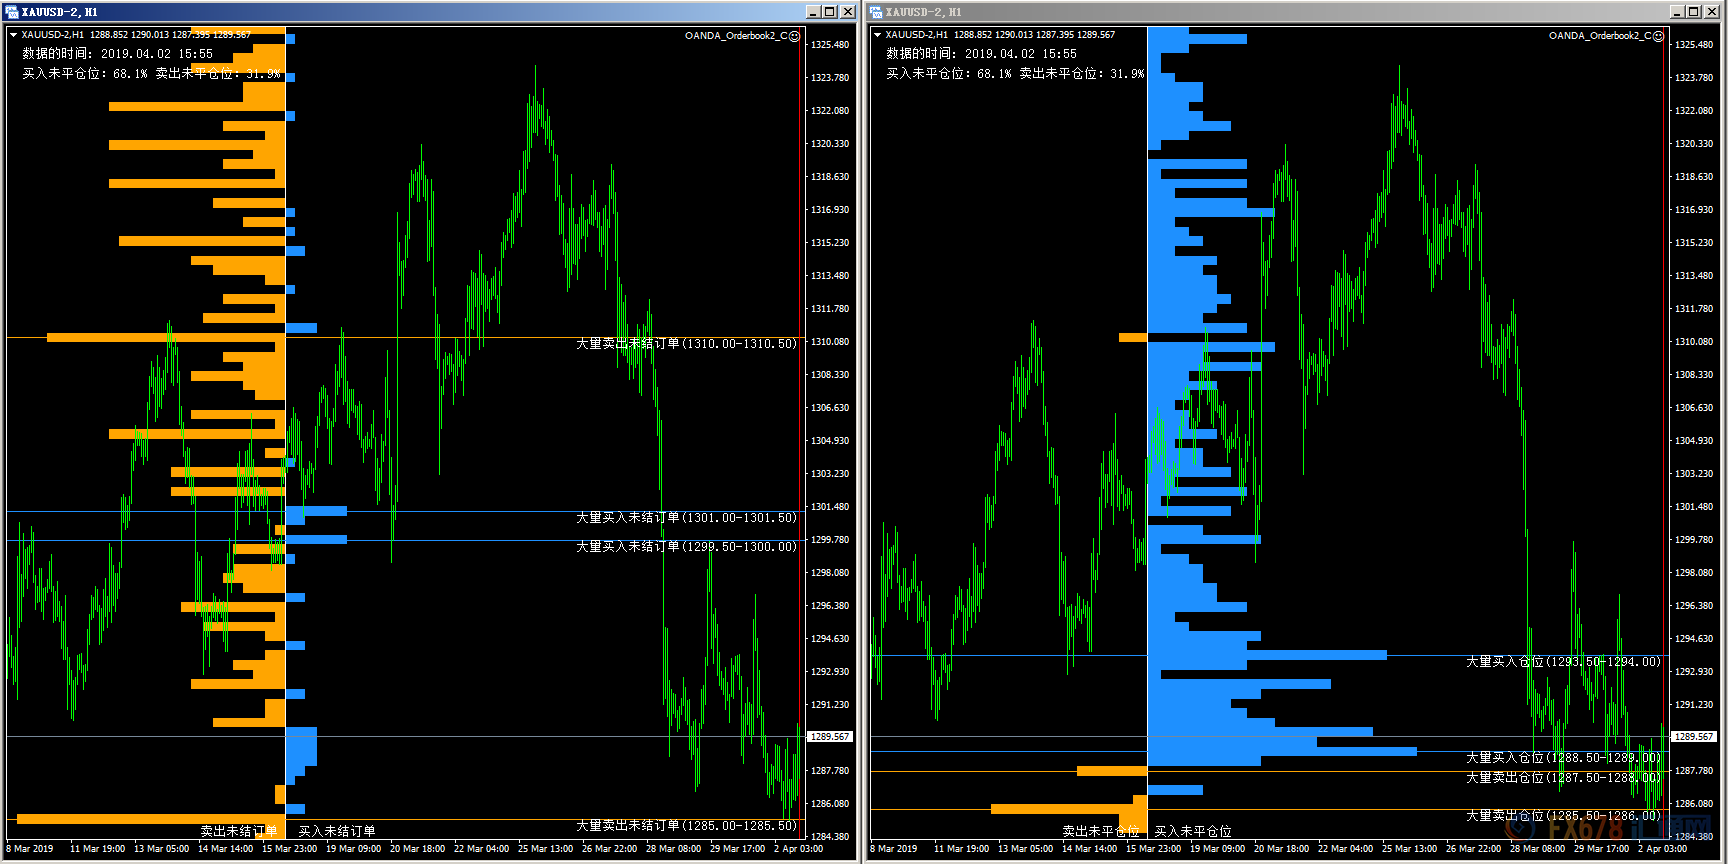This screenshot has width=1729, height=864.
Task: Select label 大量卖出未结订单(1285.00-1285.50)
Action: (x=686, y=826)
